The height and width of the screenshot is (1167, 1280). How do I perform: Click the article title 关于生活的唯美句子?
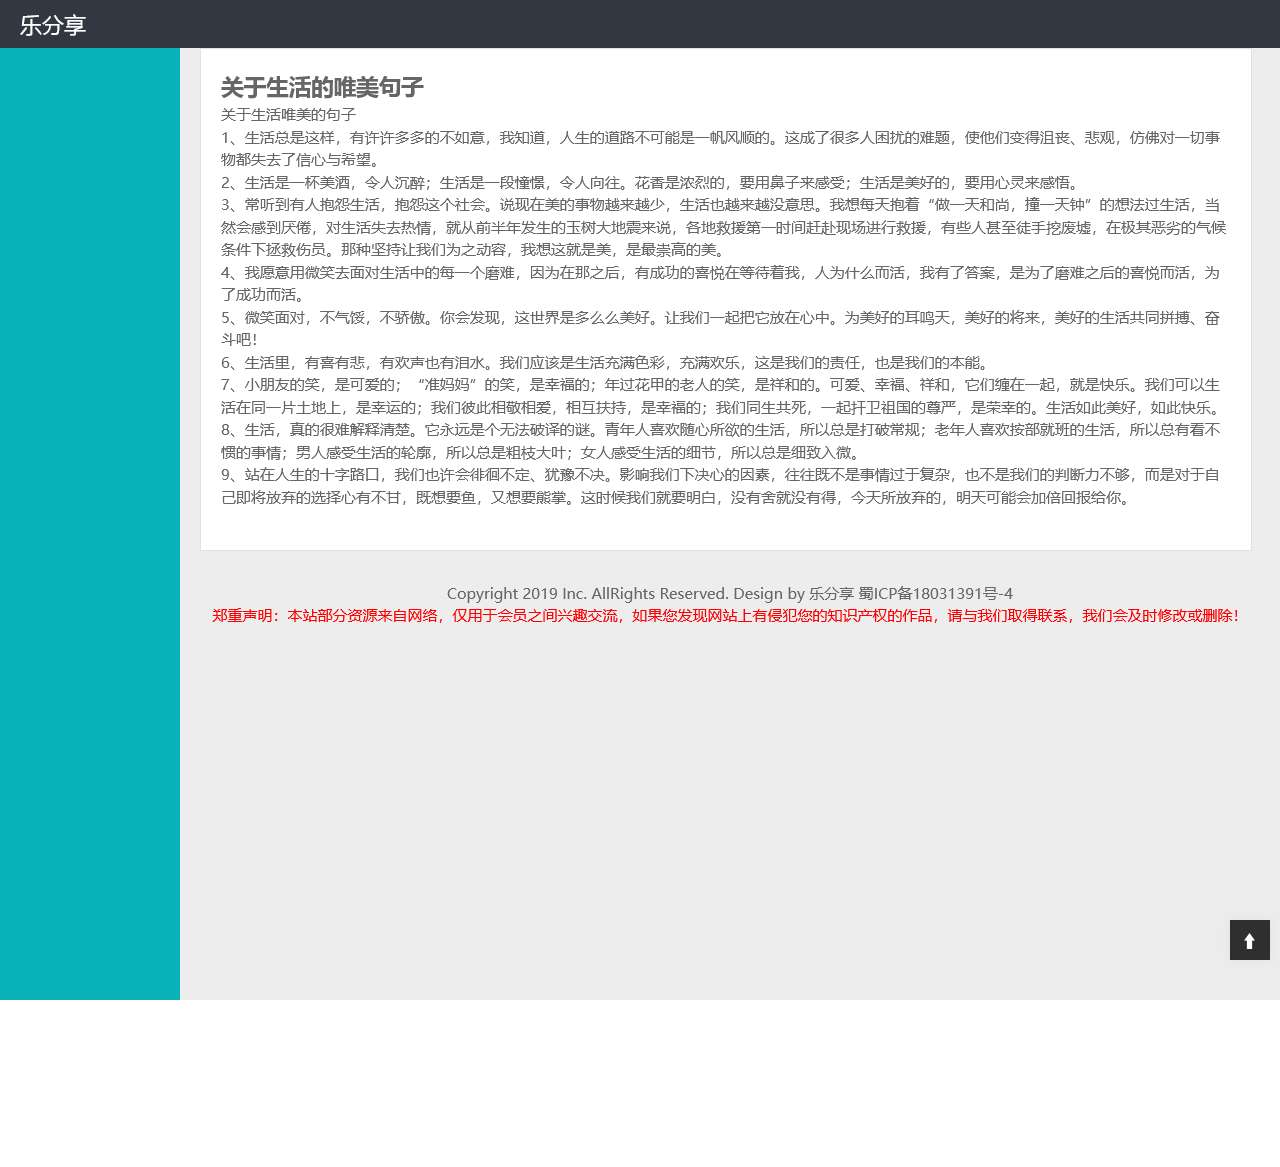322,87
